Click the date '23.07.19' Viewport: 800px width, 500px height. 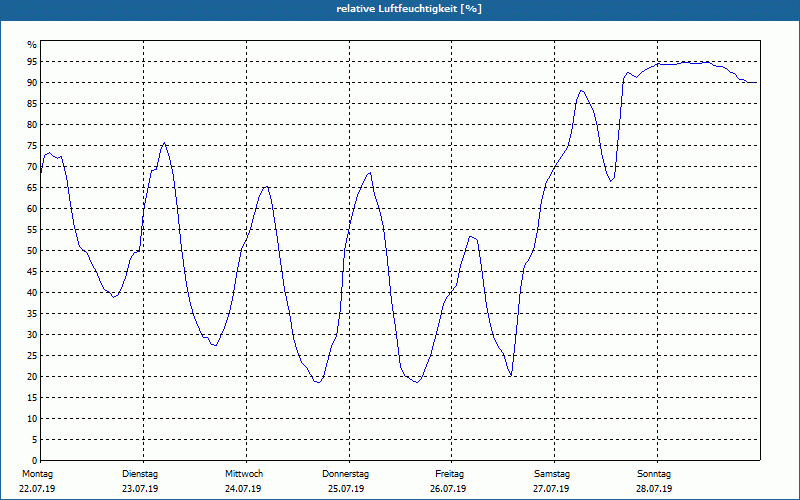[x=140, y=489]
